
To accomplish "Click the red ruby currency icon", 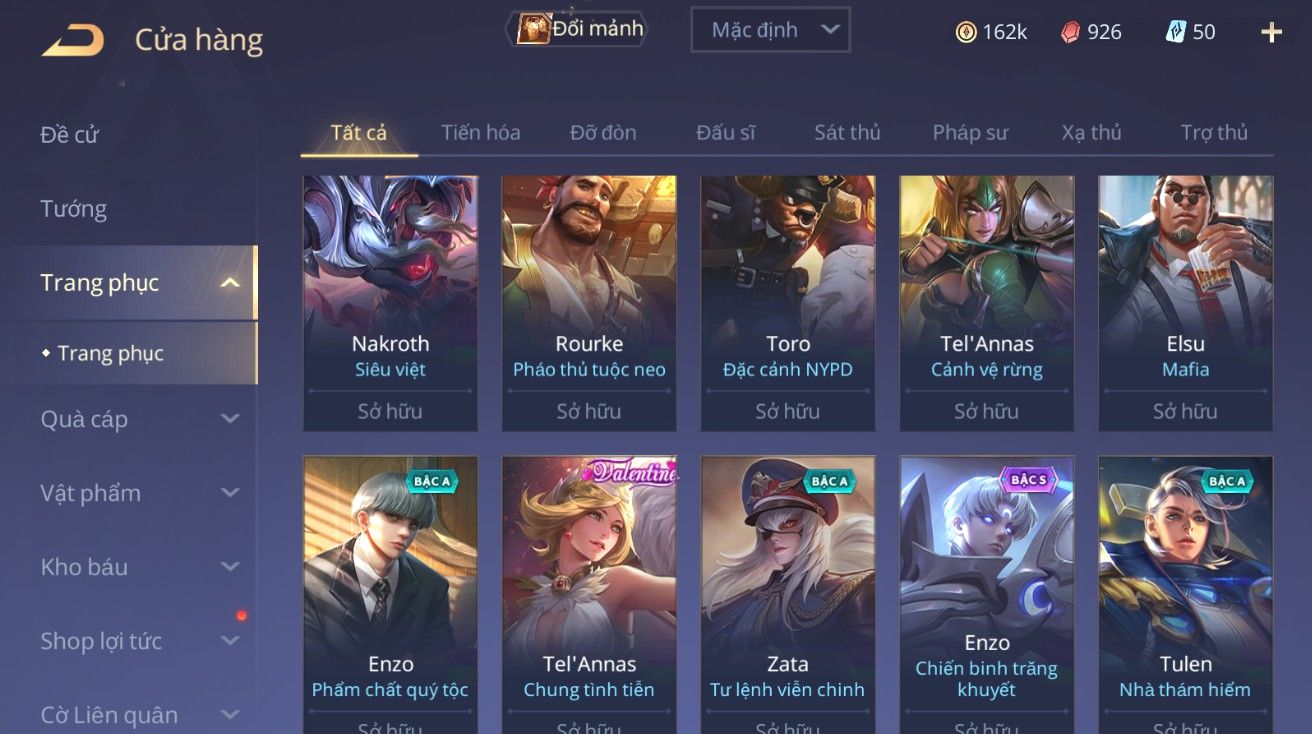I will click(1071, 32).
